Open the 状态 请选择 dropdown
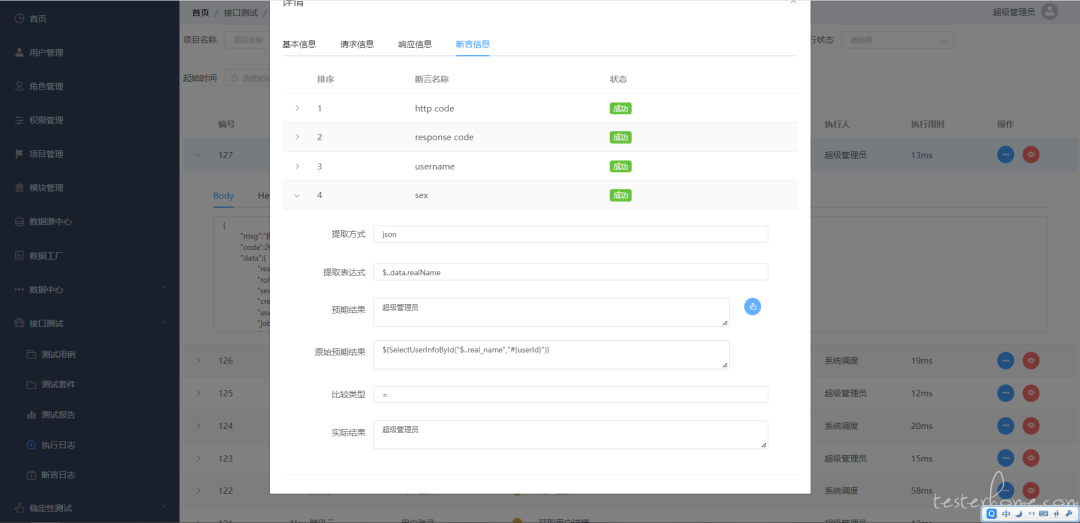The width and height of the screenshot is (1080, 523). pyautogui.click(x=897, y=40)
